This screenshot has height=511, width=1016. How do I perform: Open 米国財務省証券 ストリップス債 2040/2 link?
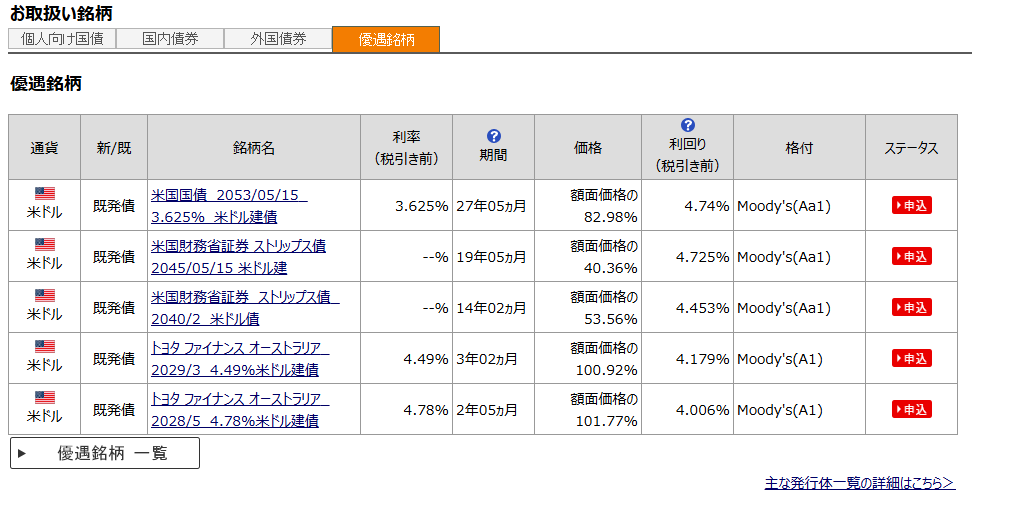(244, 307)
